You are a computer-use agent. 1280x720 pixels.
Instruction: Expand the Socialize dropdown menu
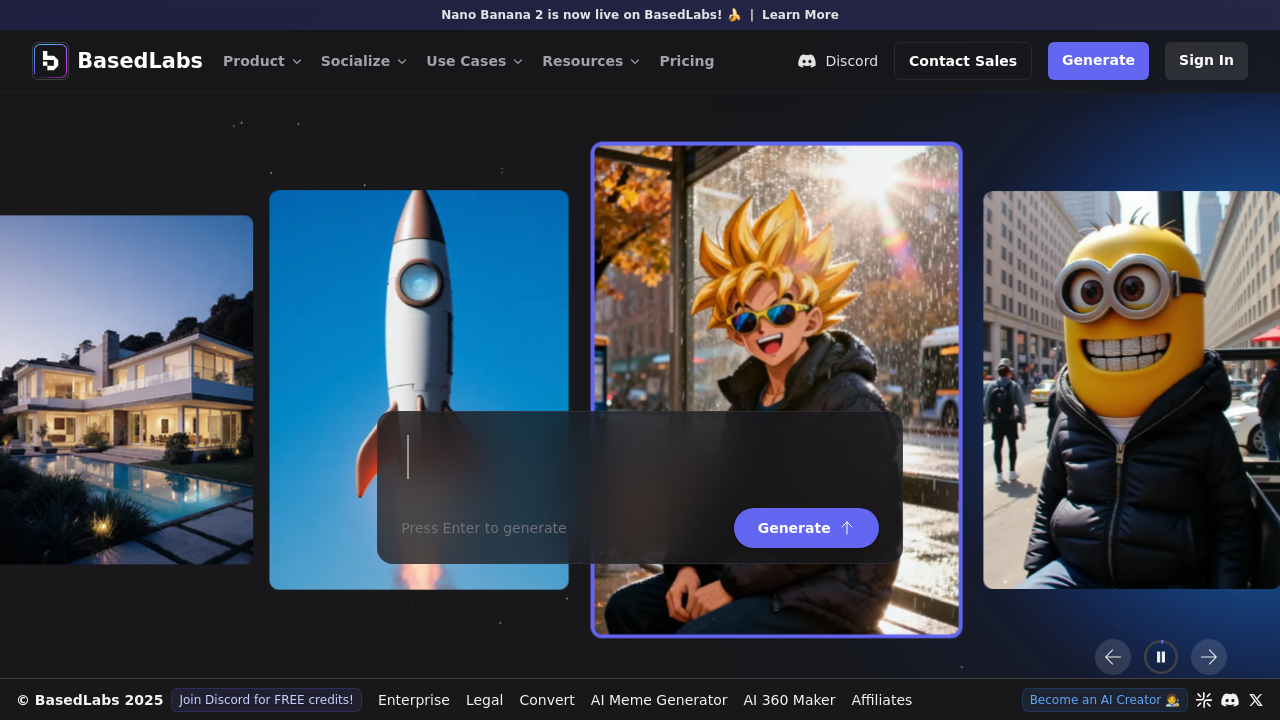pos(363,61)
